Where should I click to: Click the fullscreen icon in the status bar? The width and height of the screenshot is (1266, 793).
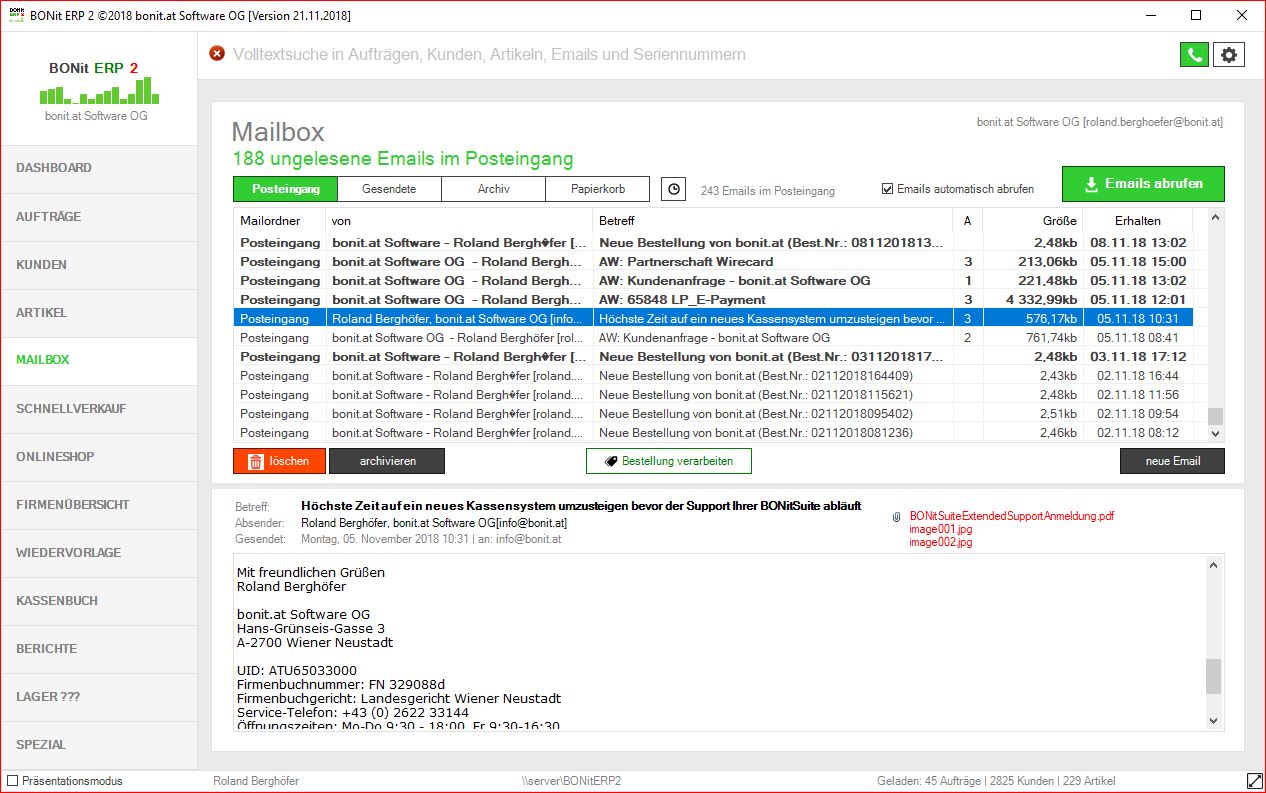1254,780
